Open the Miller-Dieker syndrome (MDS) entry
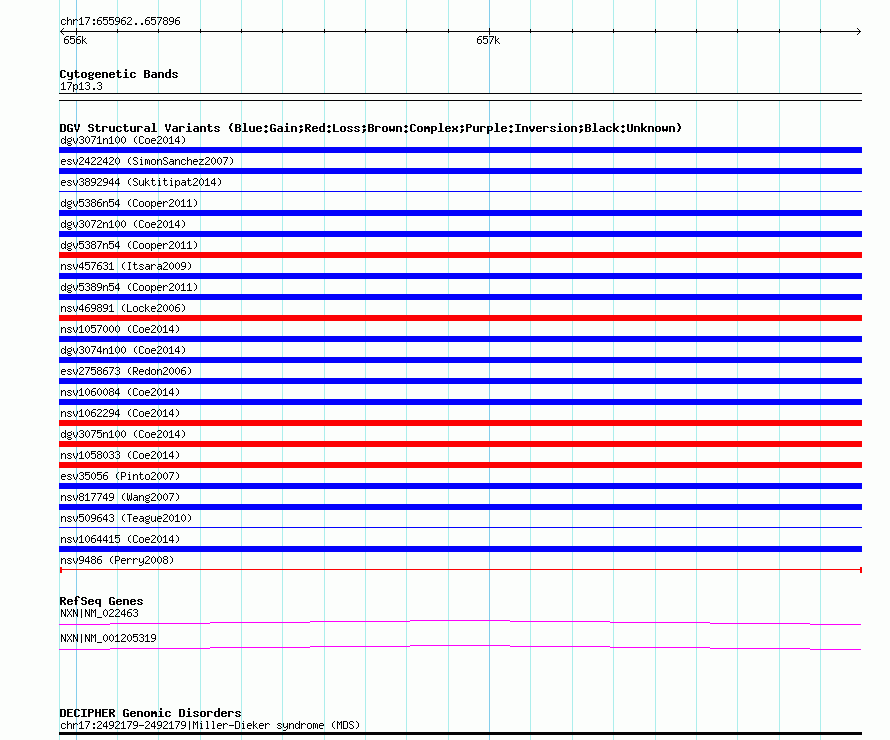Viewport: 890px width, 740px height. 210,725
